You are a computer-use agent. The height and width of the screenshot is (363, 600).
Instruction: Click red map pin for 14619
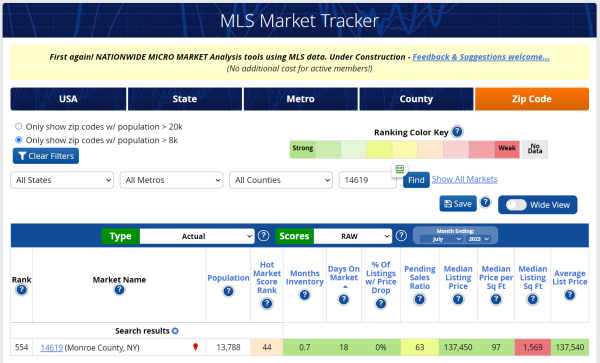point(196,347)
